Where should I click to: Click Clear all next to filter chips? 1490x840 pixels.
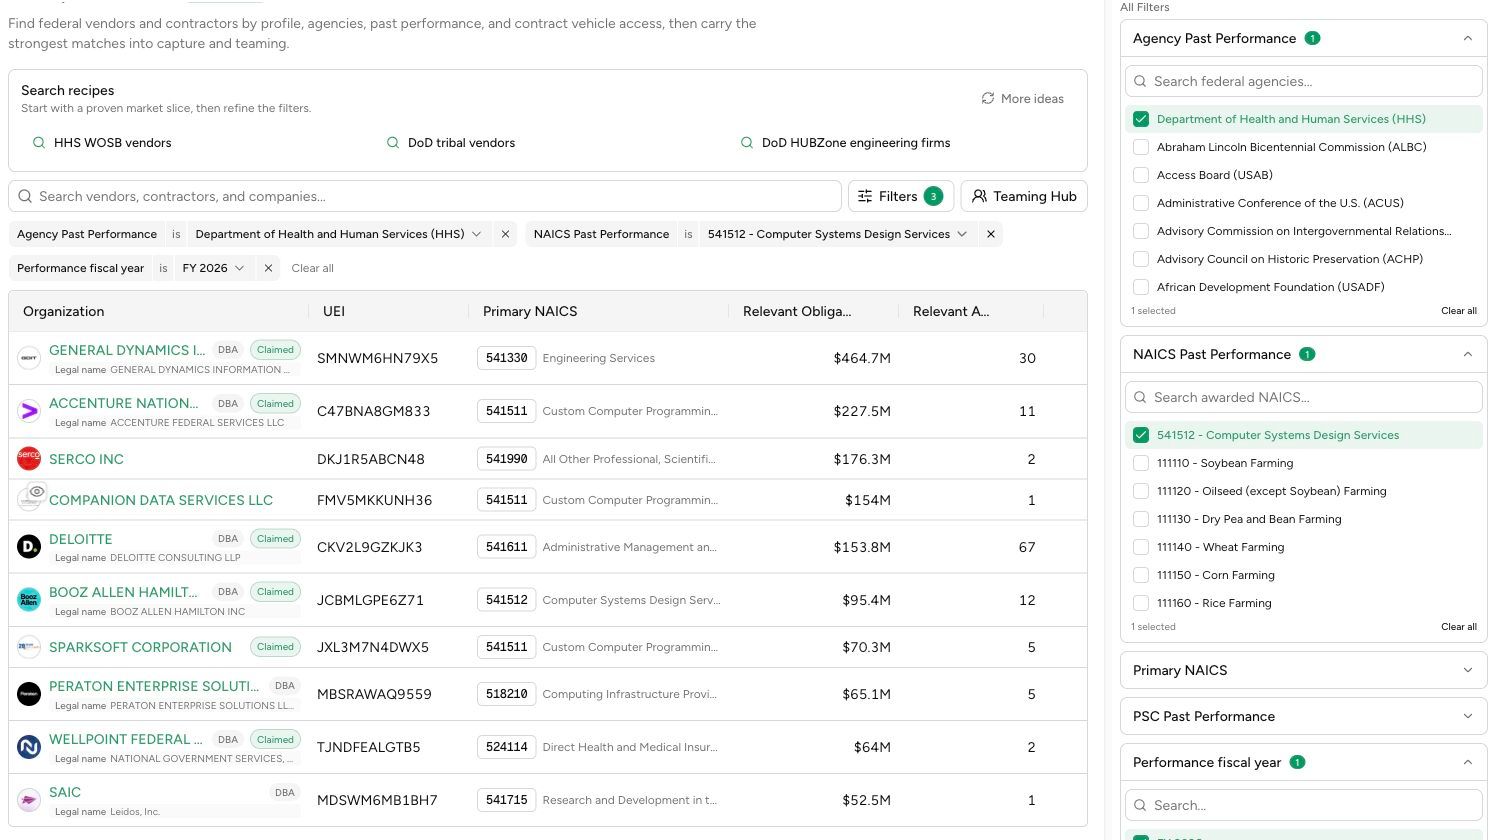[312, 268]
